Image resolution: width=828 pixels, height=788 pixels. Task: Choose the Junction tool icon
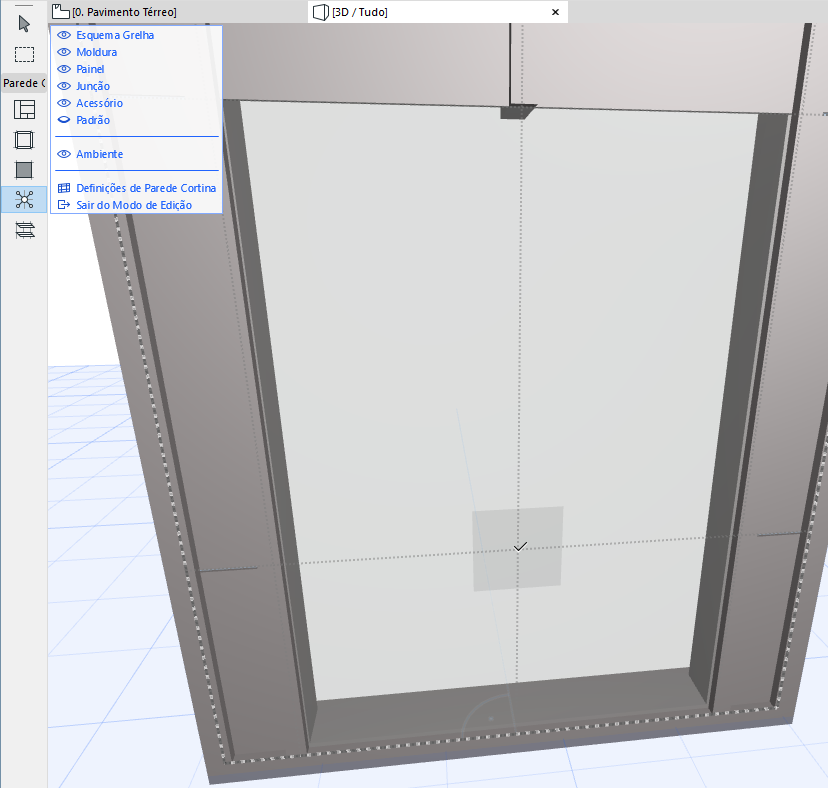point(24,199)
